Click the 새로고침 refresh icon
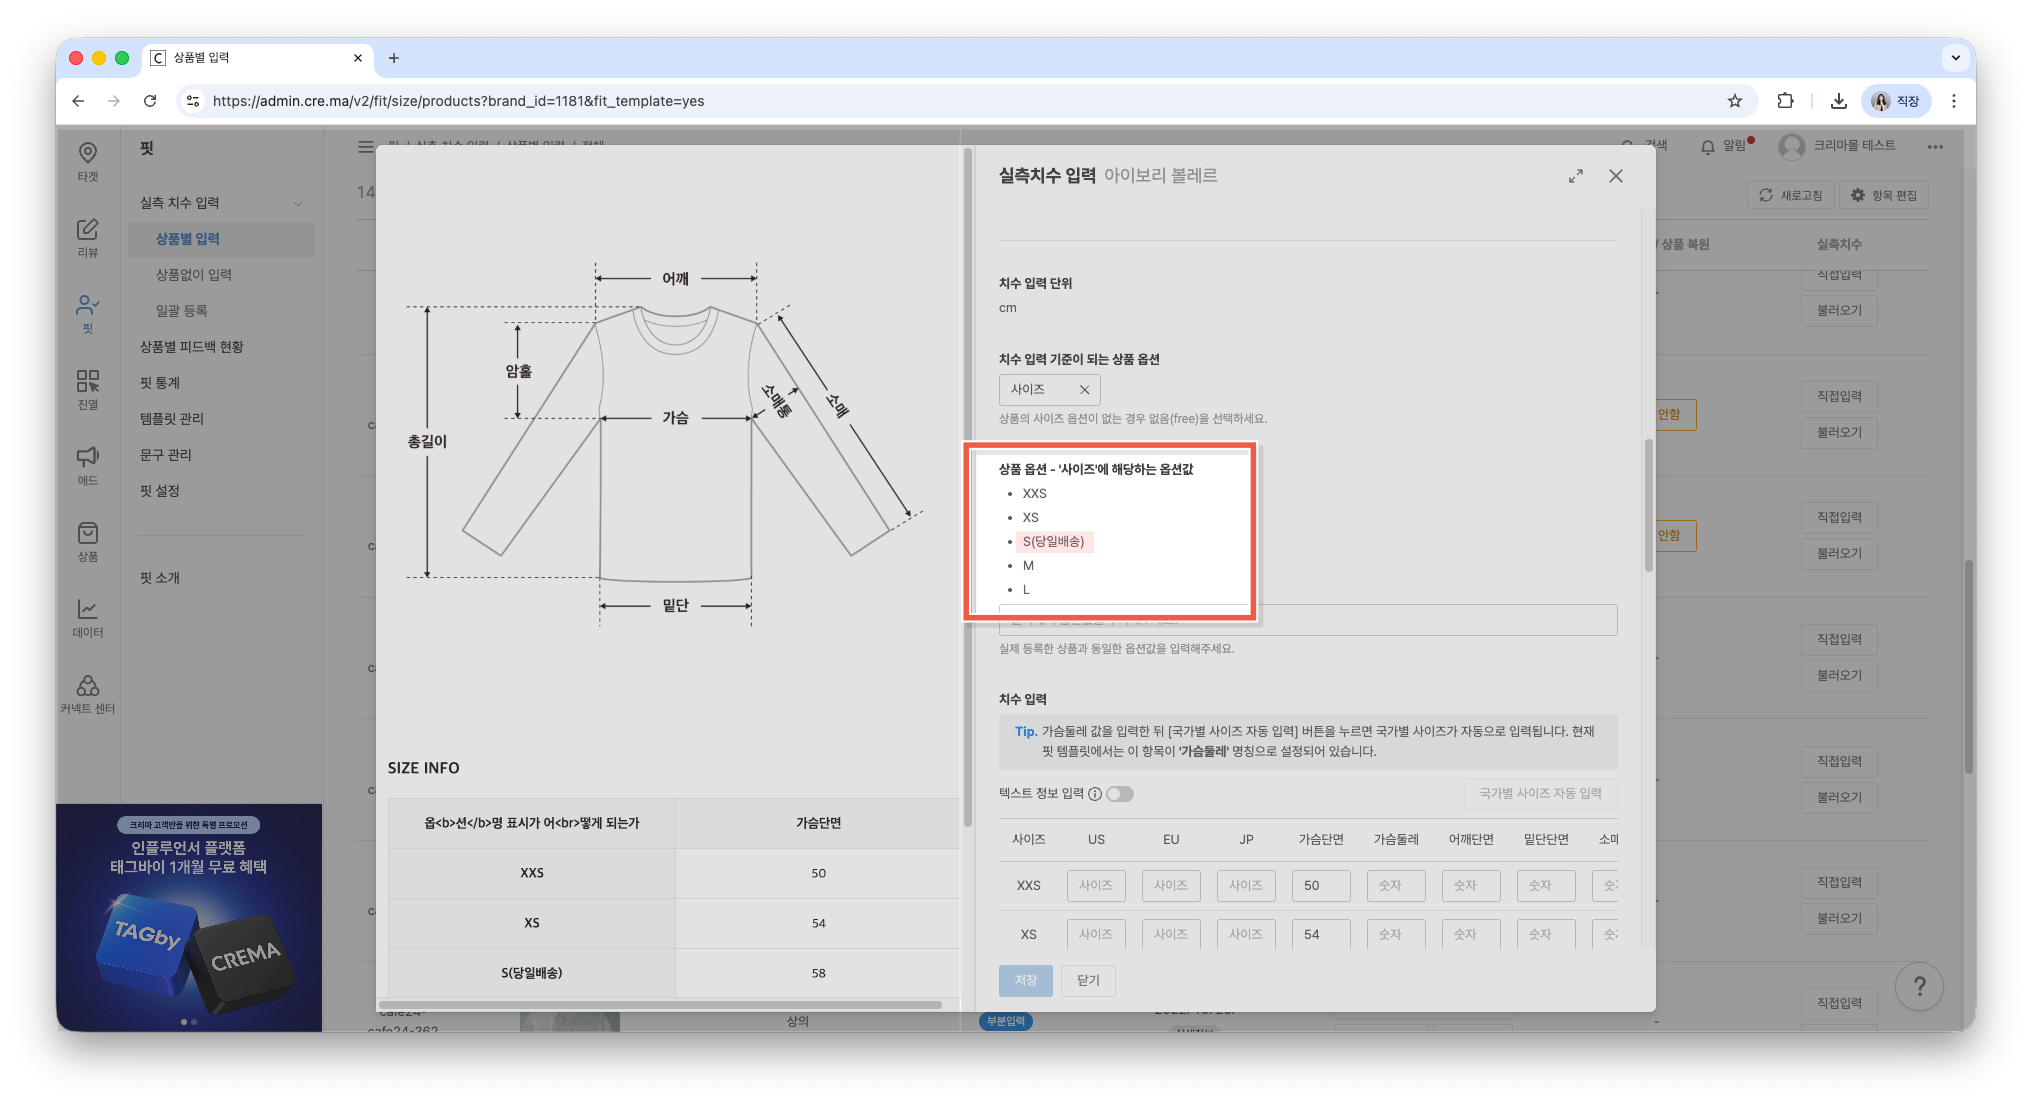The image size is (2032, 1106). point(1766,195)
